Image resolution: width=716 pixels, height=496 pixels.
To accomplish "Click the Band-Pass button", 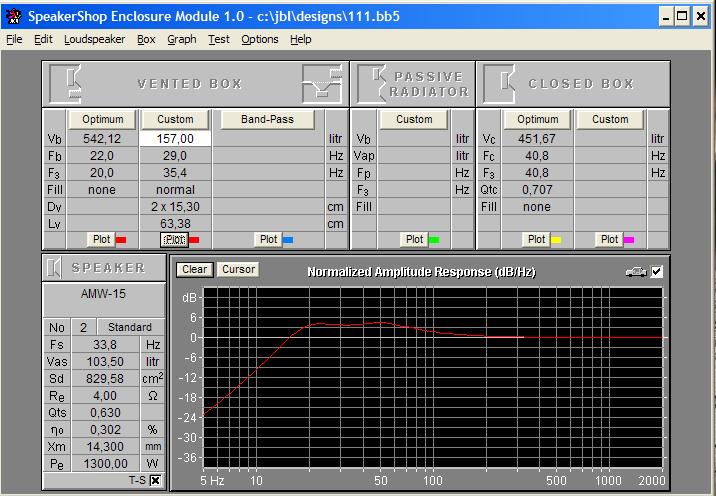I will (268, 119).
